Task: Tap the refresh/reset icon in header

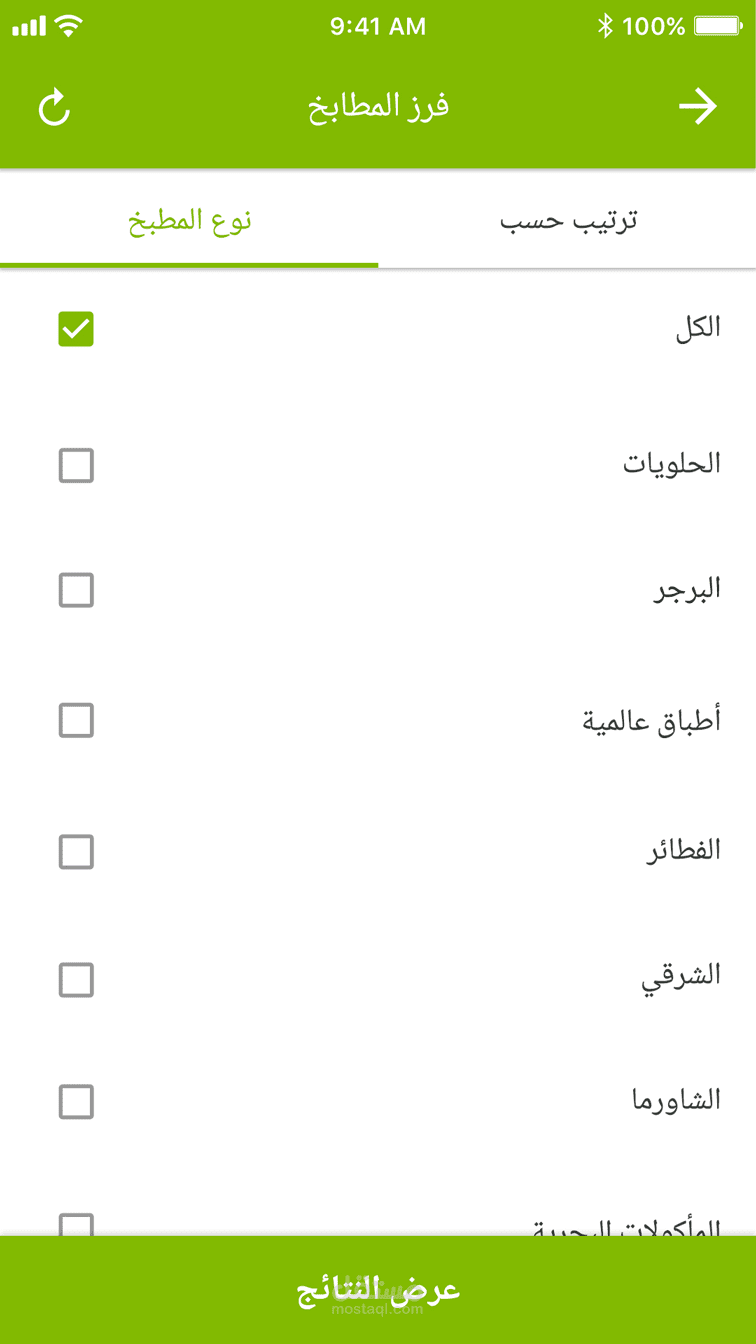Action: tap(55, 108)
